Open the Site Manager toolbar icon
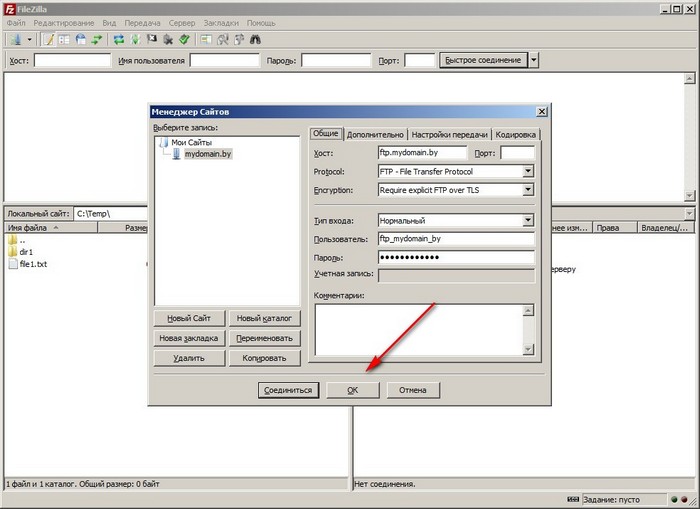Screen dimensions: 700x509 coord(16,40)
